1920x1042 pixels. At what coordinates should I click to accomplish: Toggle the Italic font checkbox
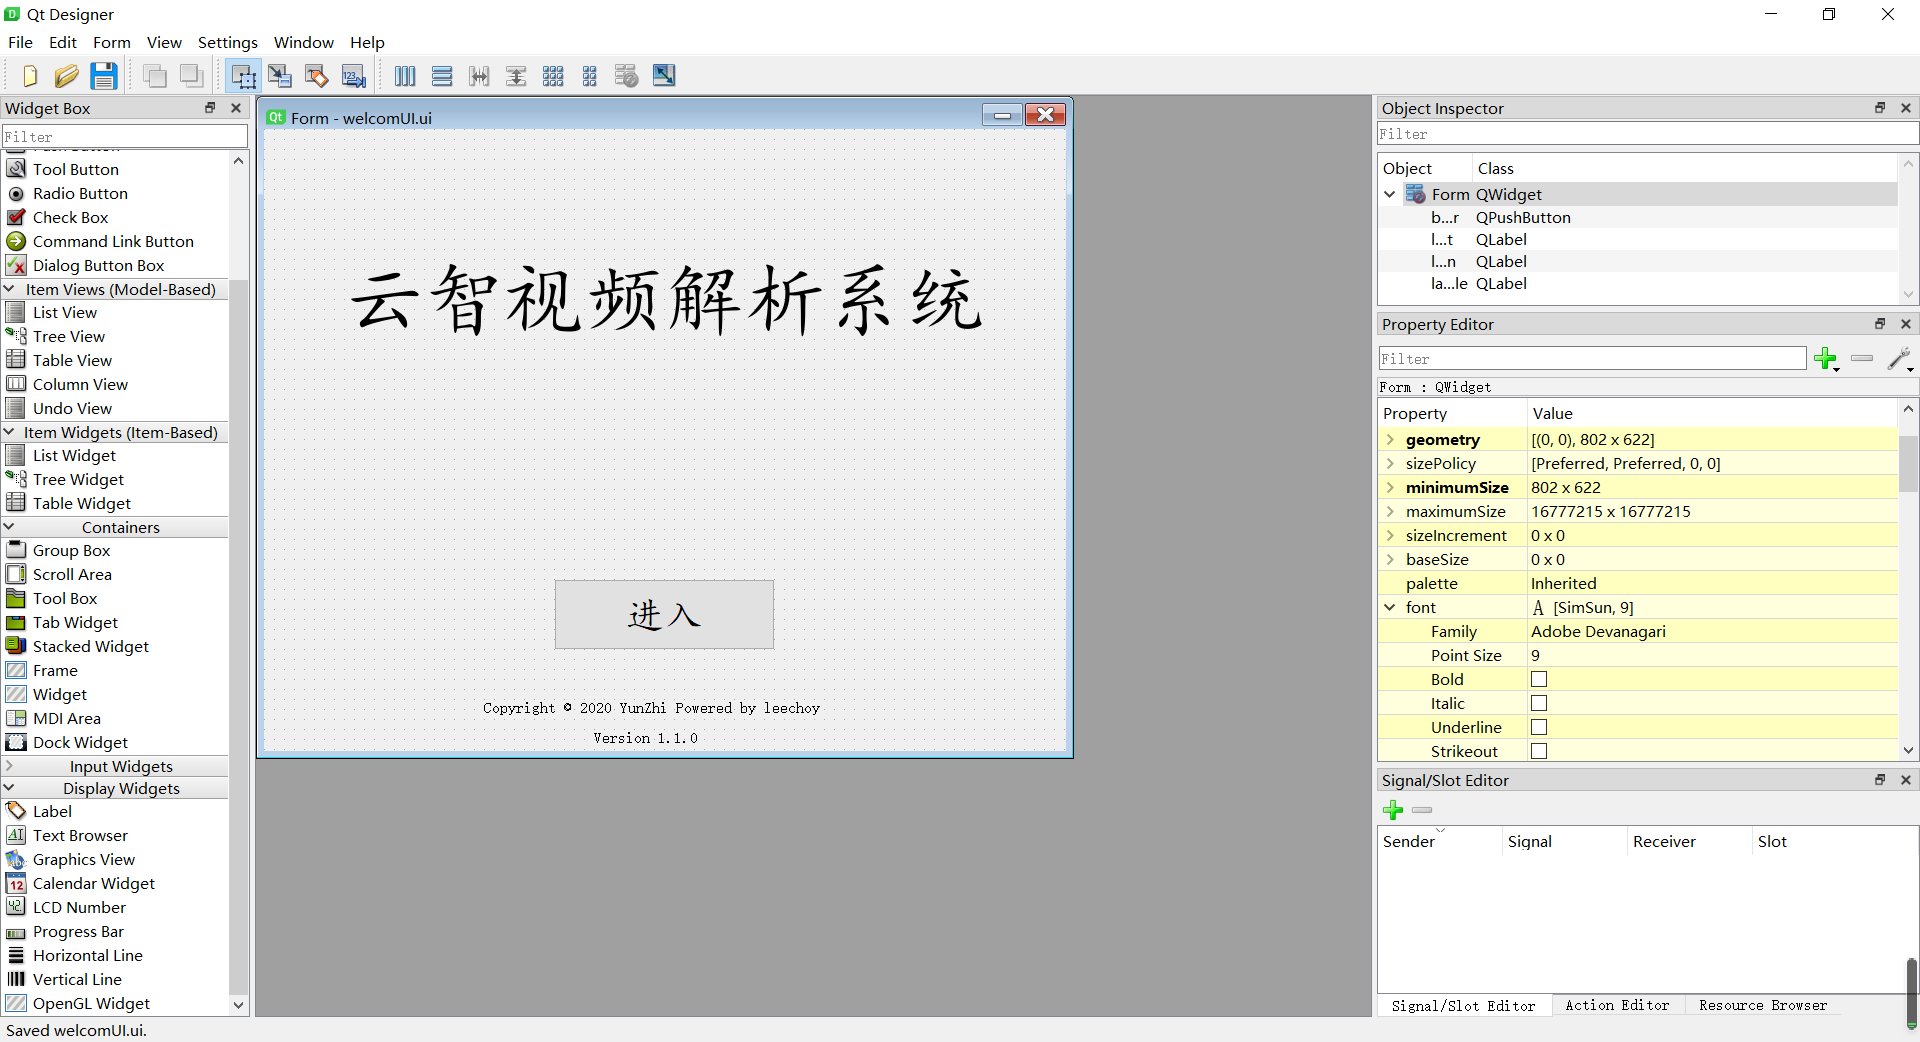tap(1539, 704)
